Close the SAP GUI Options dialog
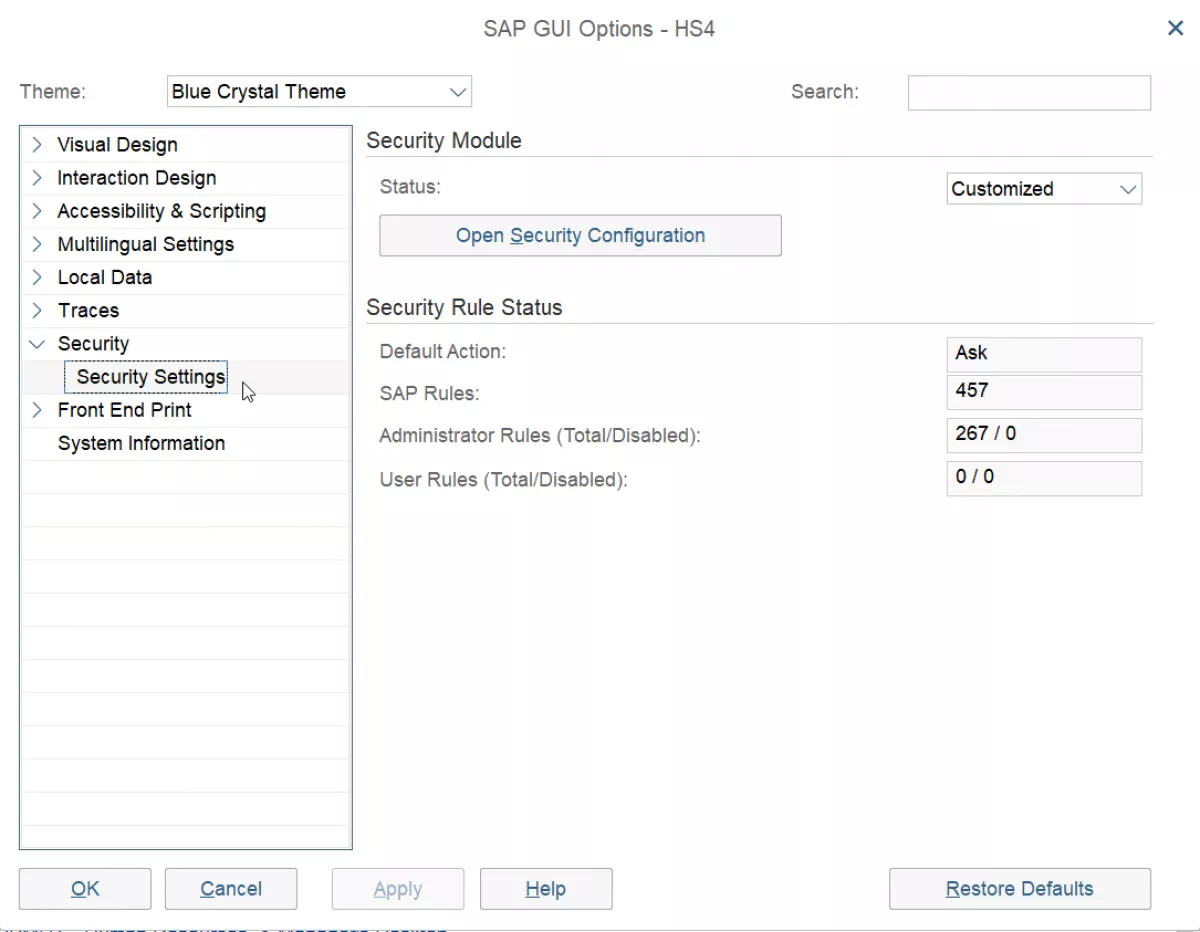1200x932 pixels. [1176, 28]
